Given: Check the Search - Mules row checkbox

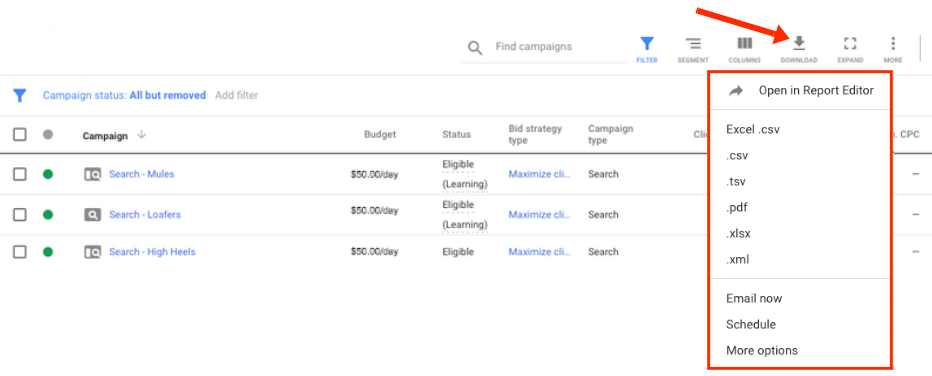Looking at the screenshot, I should [x=20, y=174].
